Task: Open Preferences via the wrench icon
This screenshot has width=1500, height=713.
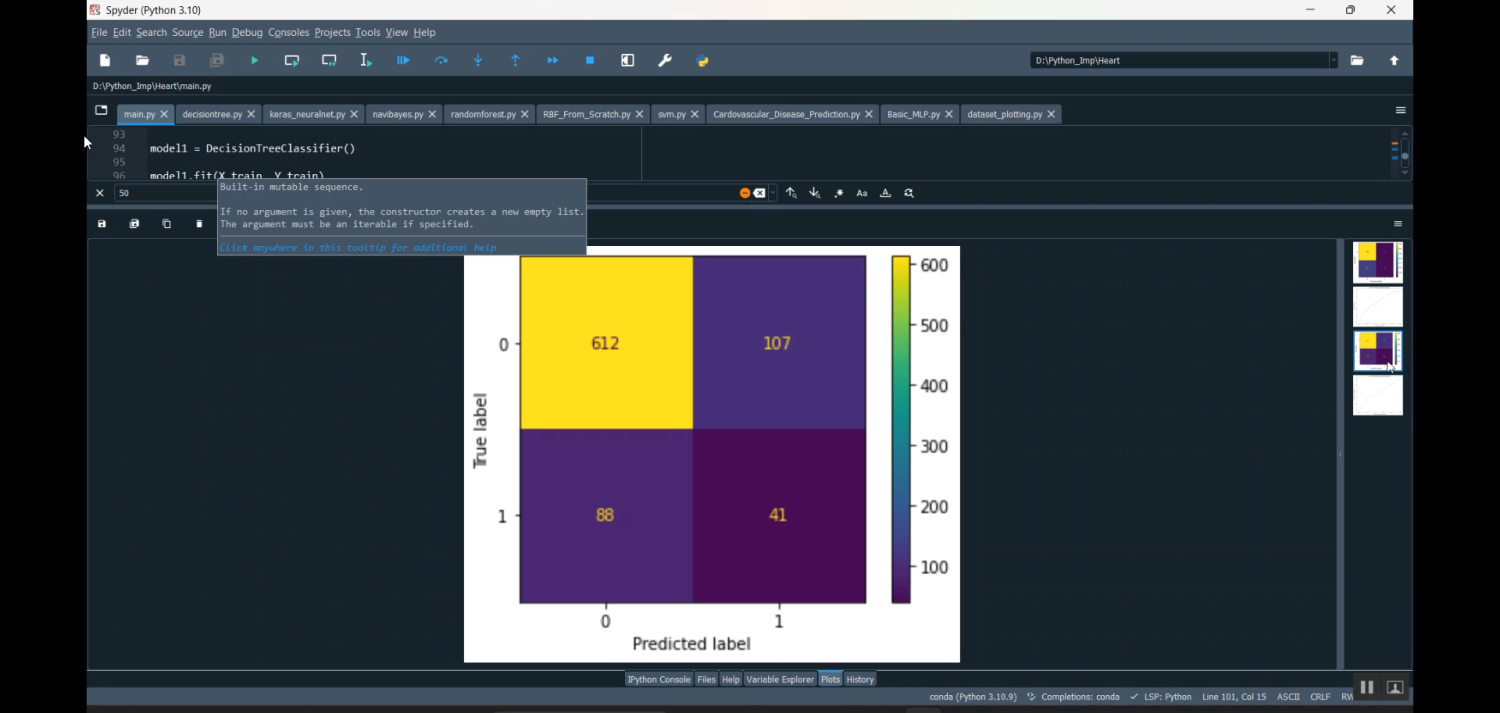Action: point(665,61)
